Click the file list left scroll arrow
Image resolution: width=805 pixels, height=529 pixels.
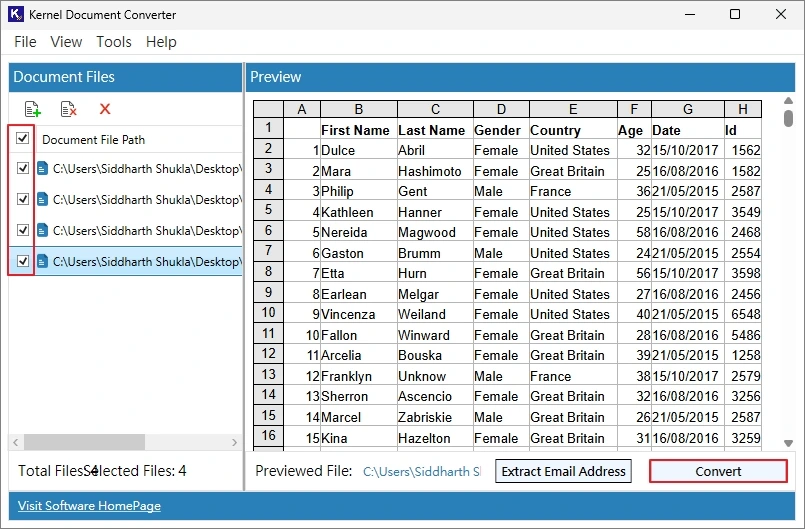16,442
